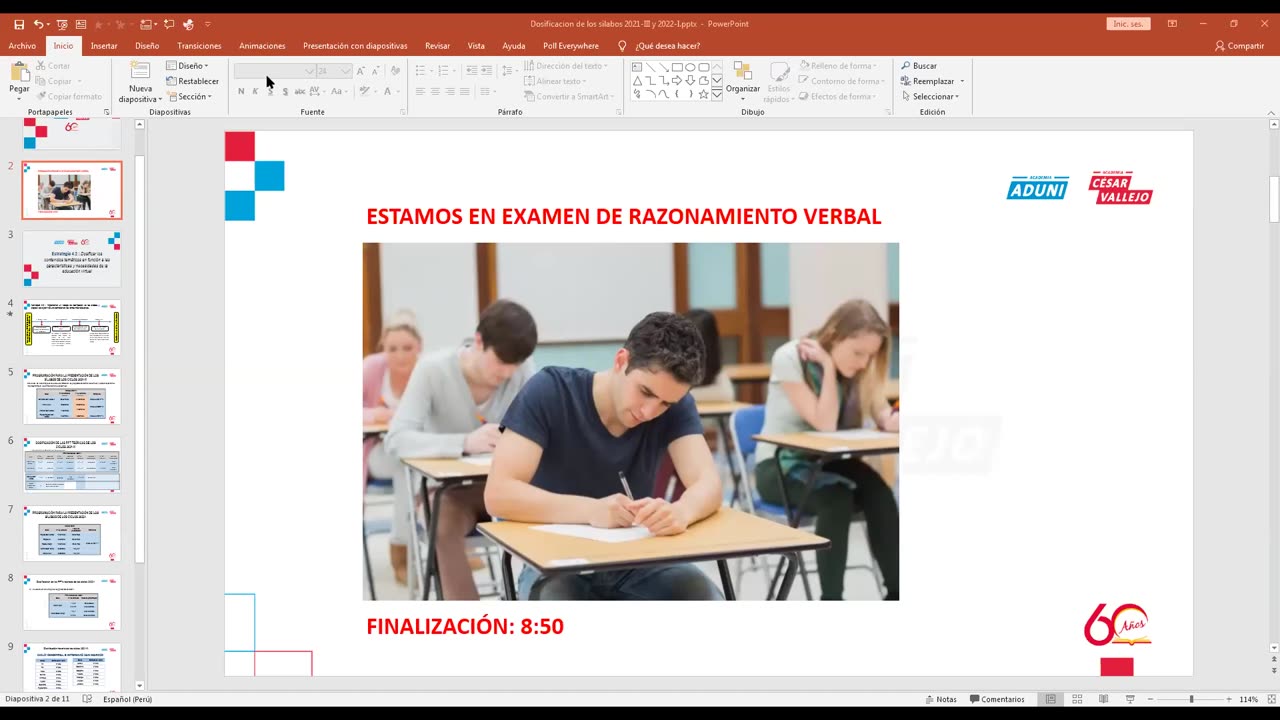1280x720 pixels.
Task: Switch to the Animaciones tab
Action: coord(262,46)
